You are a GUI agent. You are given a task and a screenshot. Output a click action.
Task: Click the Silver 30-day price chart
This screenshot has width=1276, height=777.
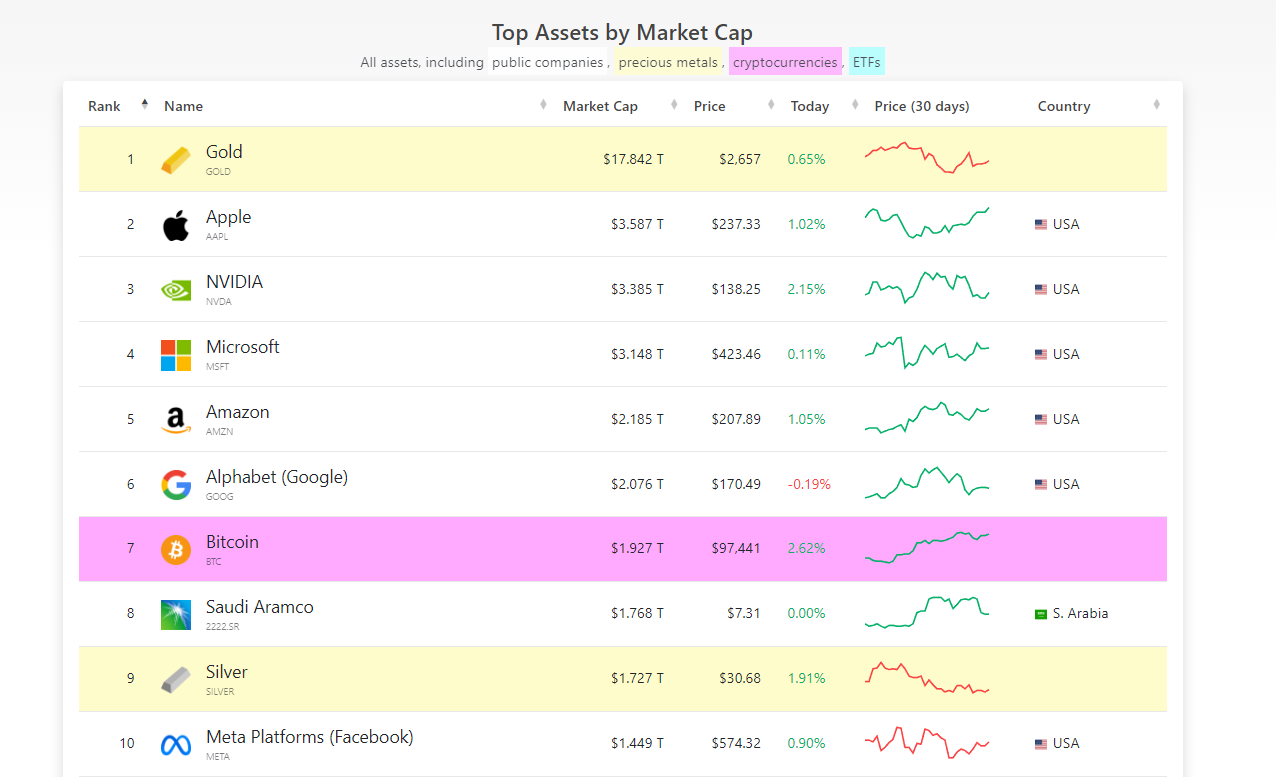tap(927, 677)
